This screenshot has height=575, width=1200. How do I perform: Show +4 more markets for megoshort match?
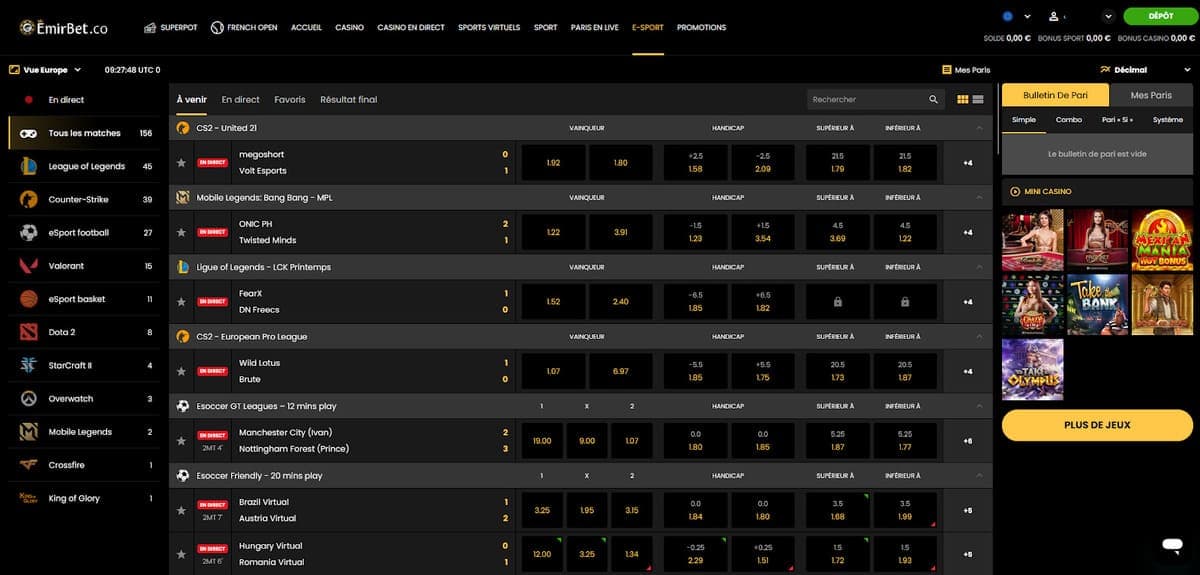pos(967,162)
